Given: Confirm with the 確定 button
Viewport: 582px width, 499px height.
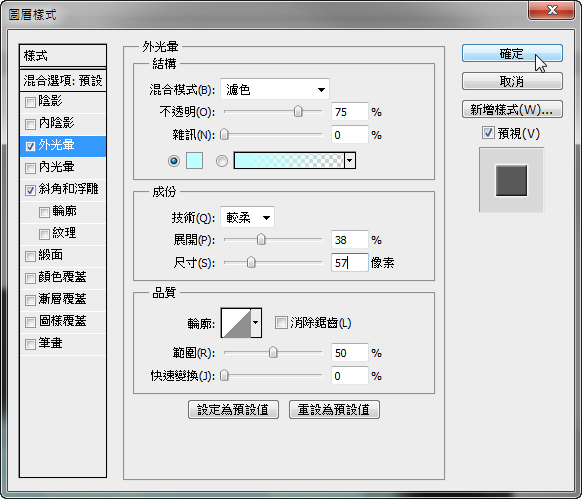Looking at the screenshot, I should [512, 53].
